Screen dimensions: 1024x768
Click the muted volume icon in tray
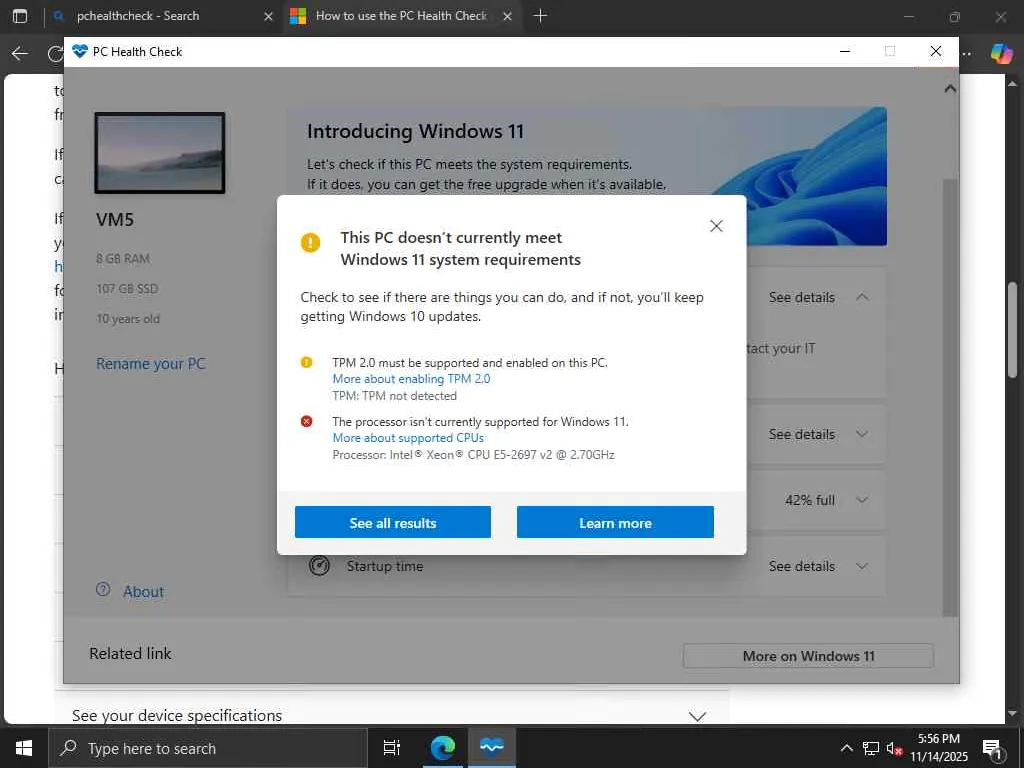pyautogui.click(x=894, y=749)
